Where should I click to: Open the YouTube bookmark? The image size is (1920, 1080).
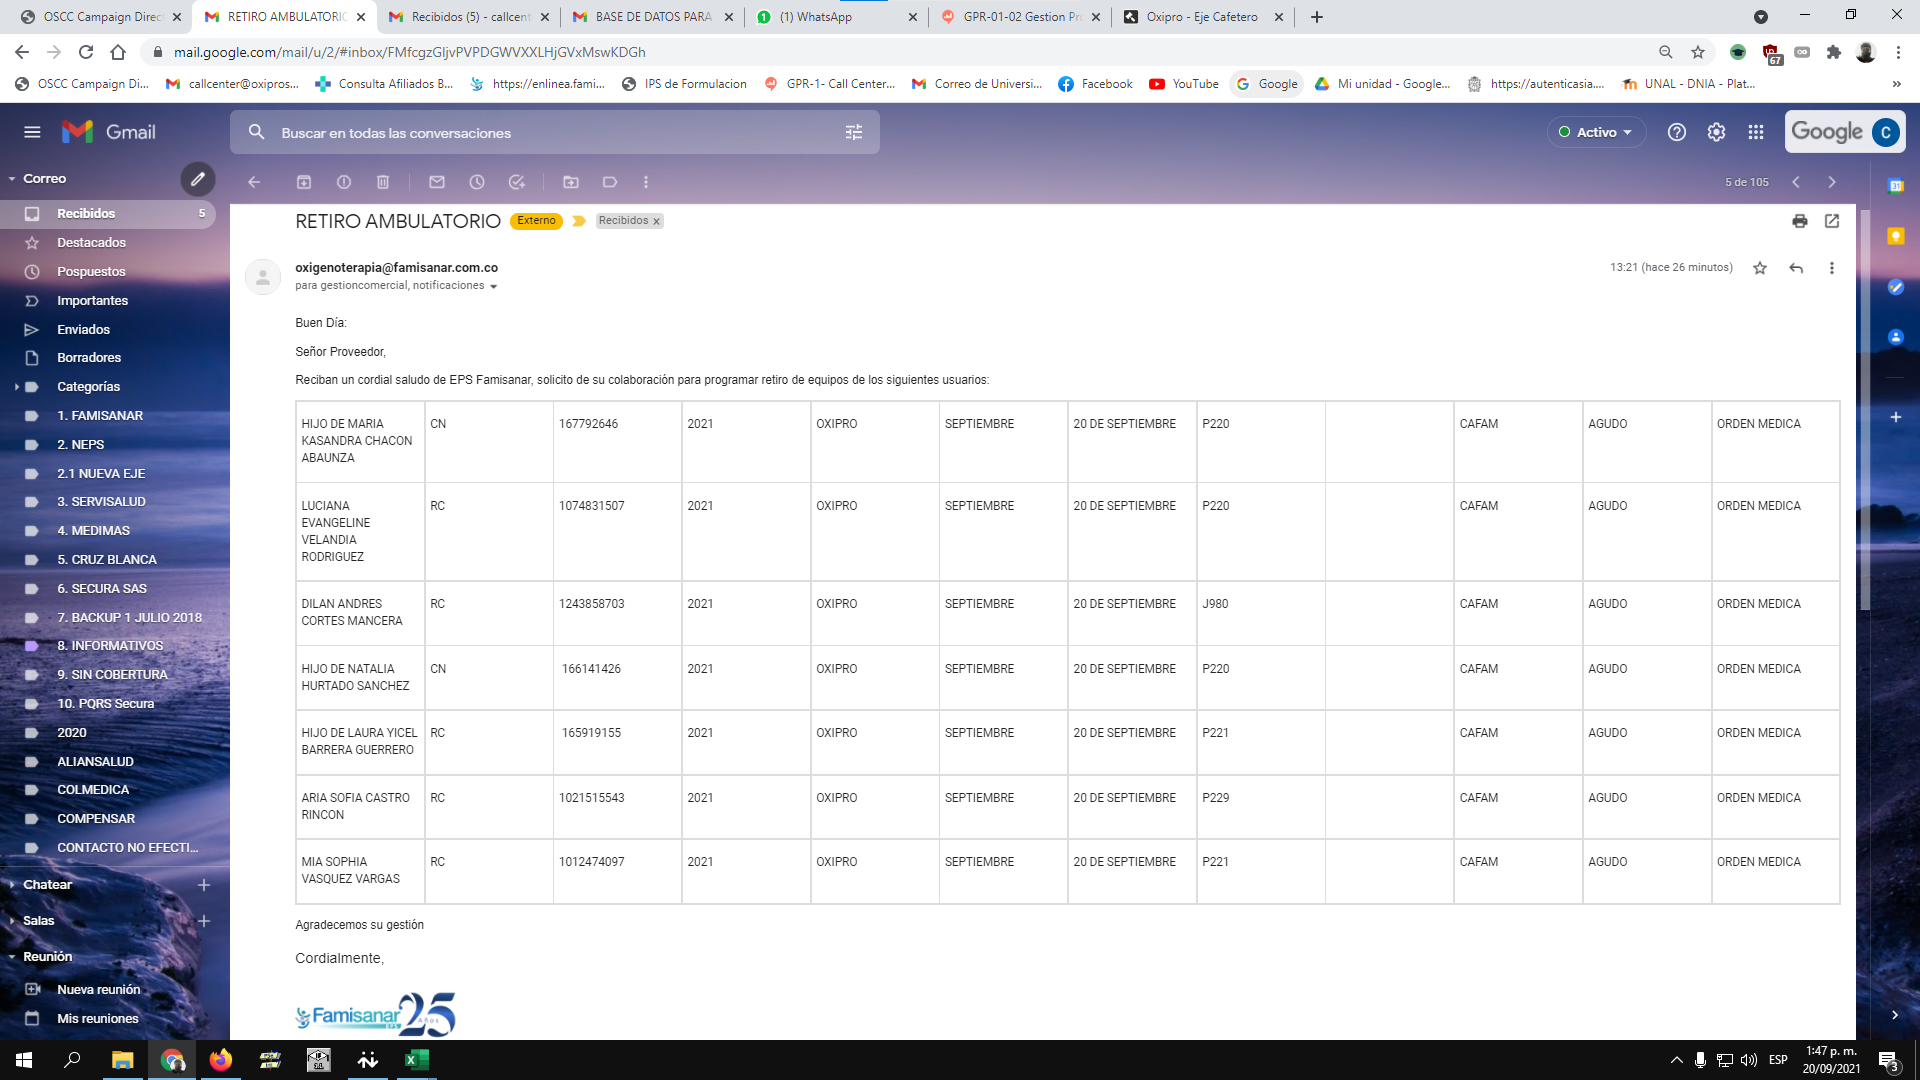coord(1184,84)
